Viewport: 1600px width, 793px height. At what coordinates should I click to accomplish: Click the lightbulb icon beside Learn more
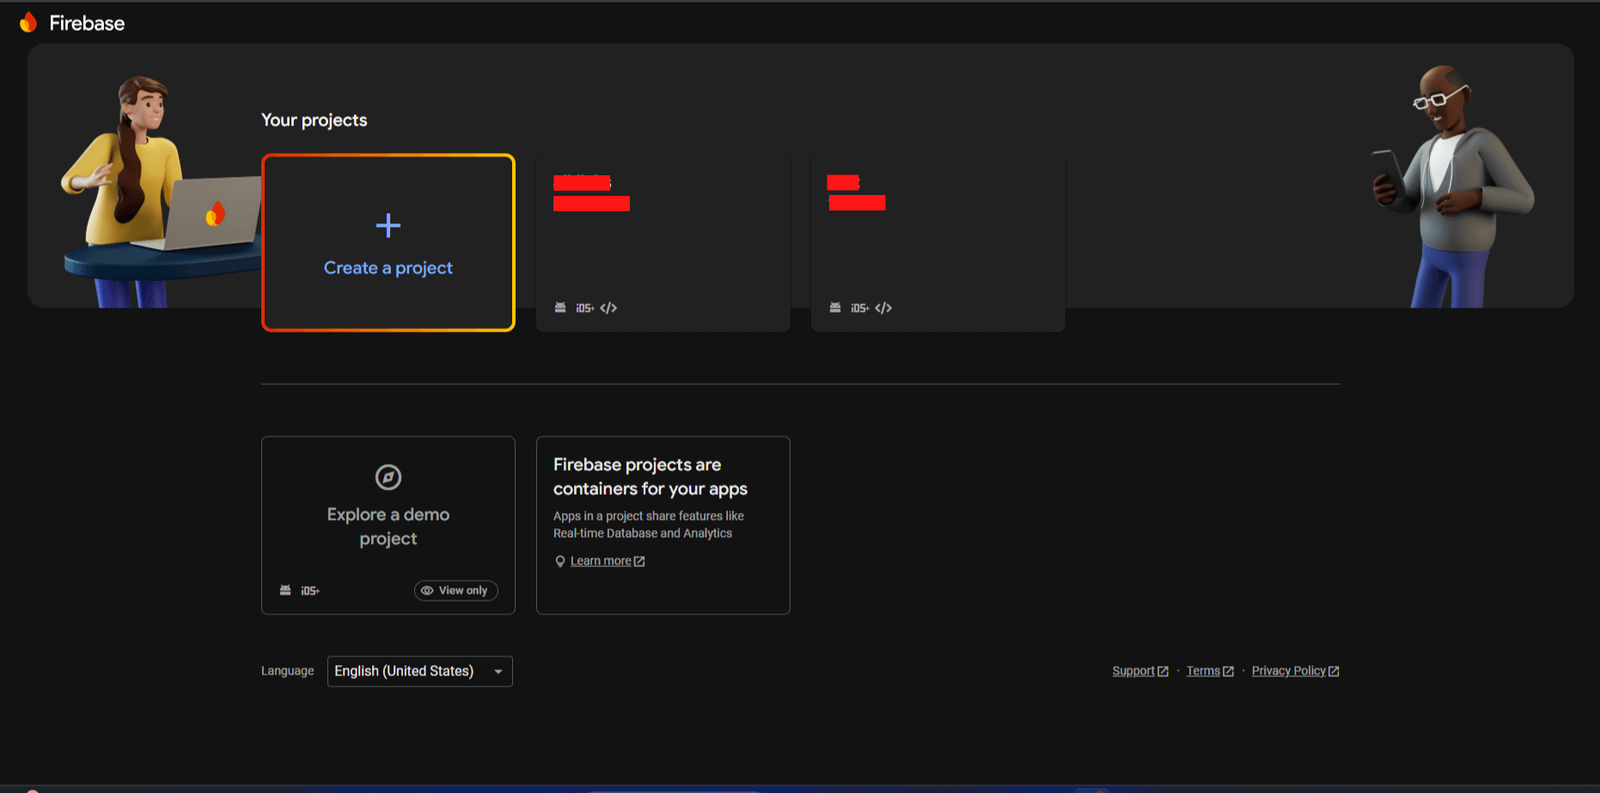click(560, 561)
